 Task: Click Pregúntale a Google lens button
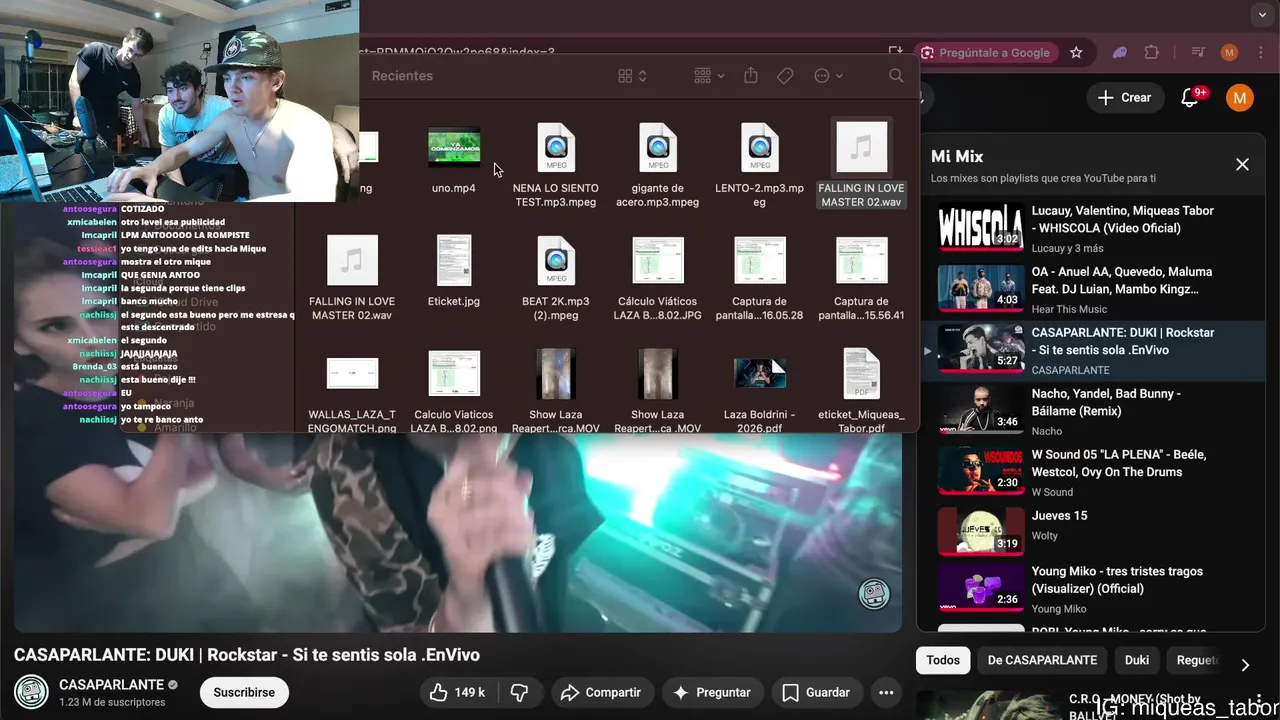coord(985,52)
